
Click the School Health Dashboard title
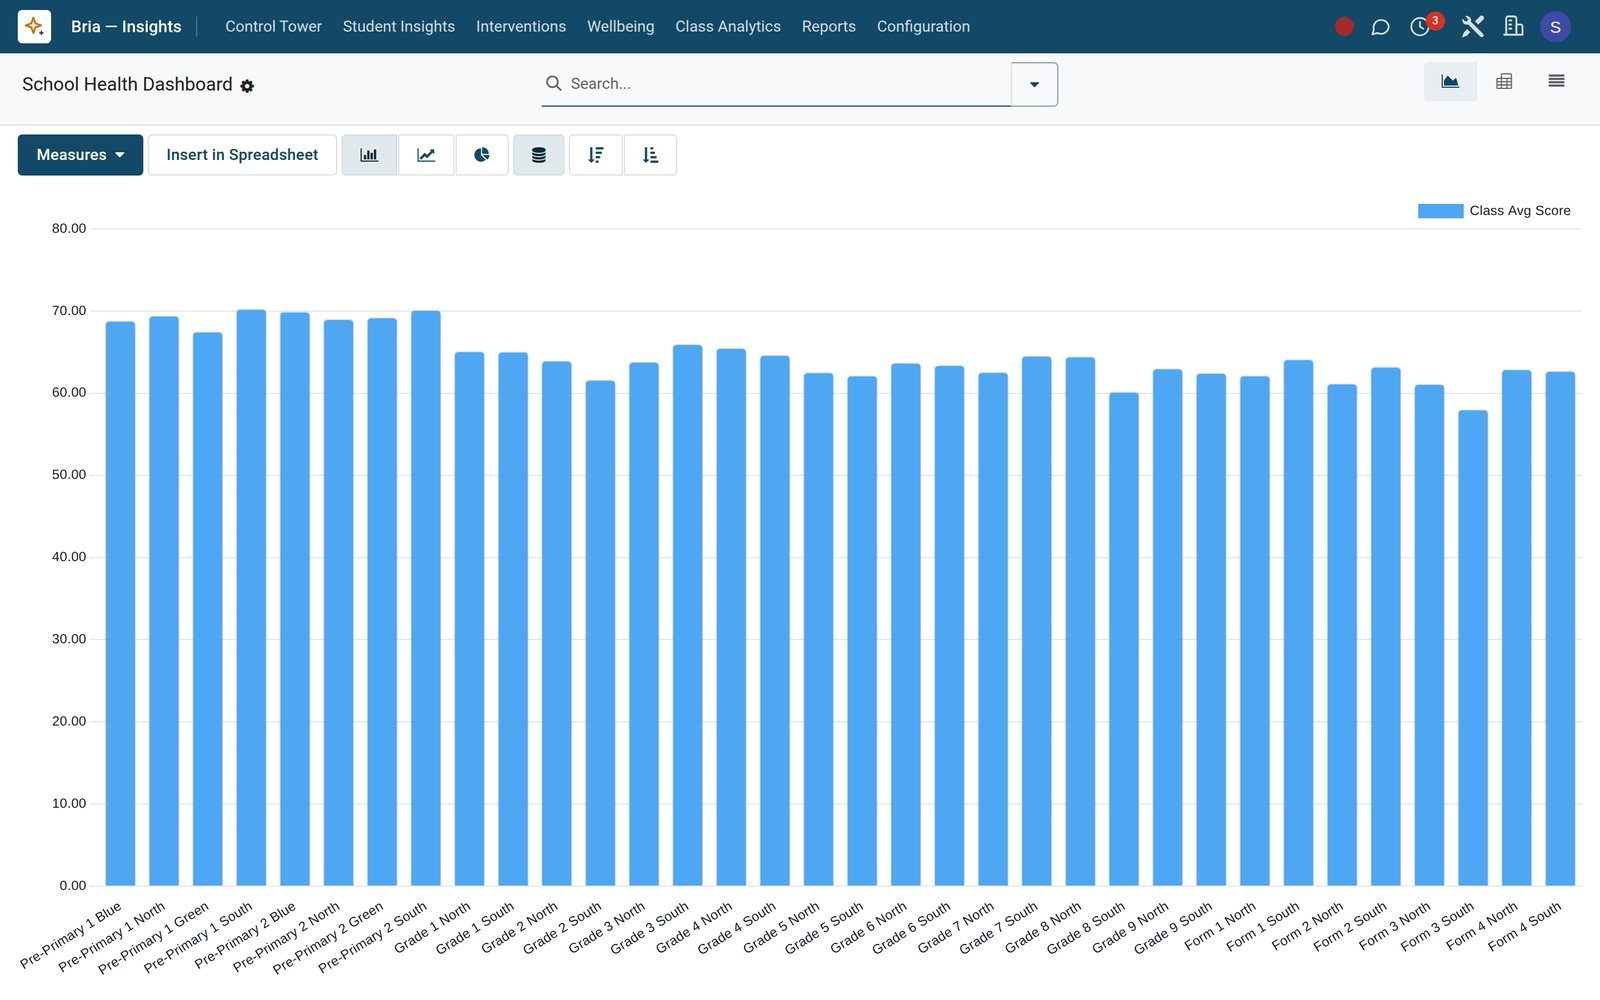click(x=127, y=84)
